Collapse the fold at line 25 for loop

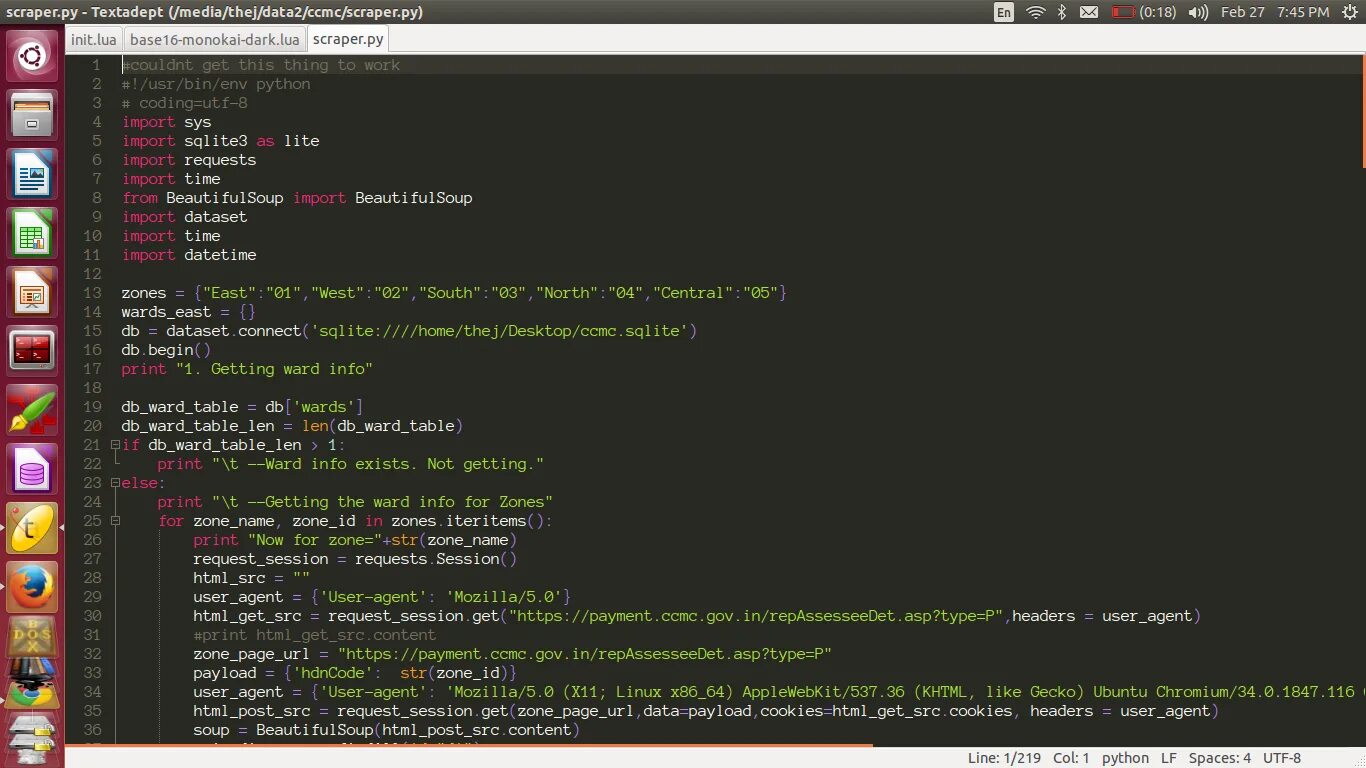tap(115, 521)
